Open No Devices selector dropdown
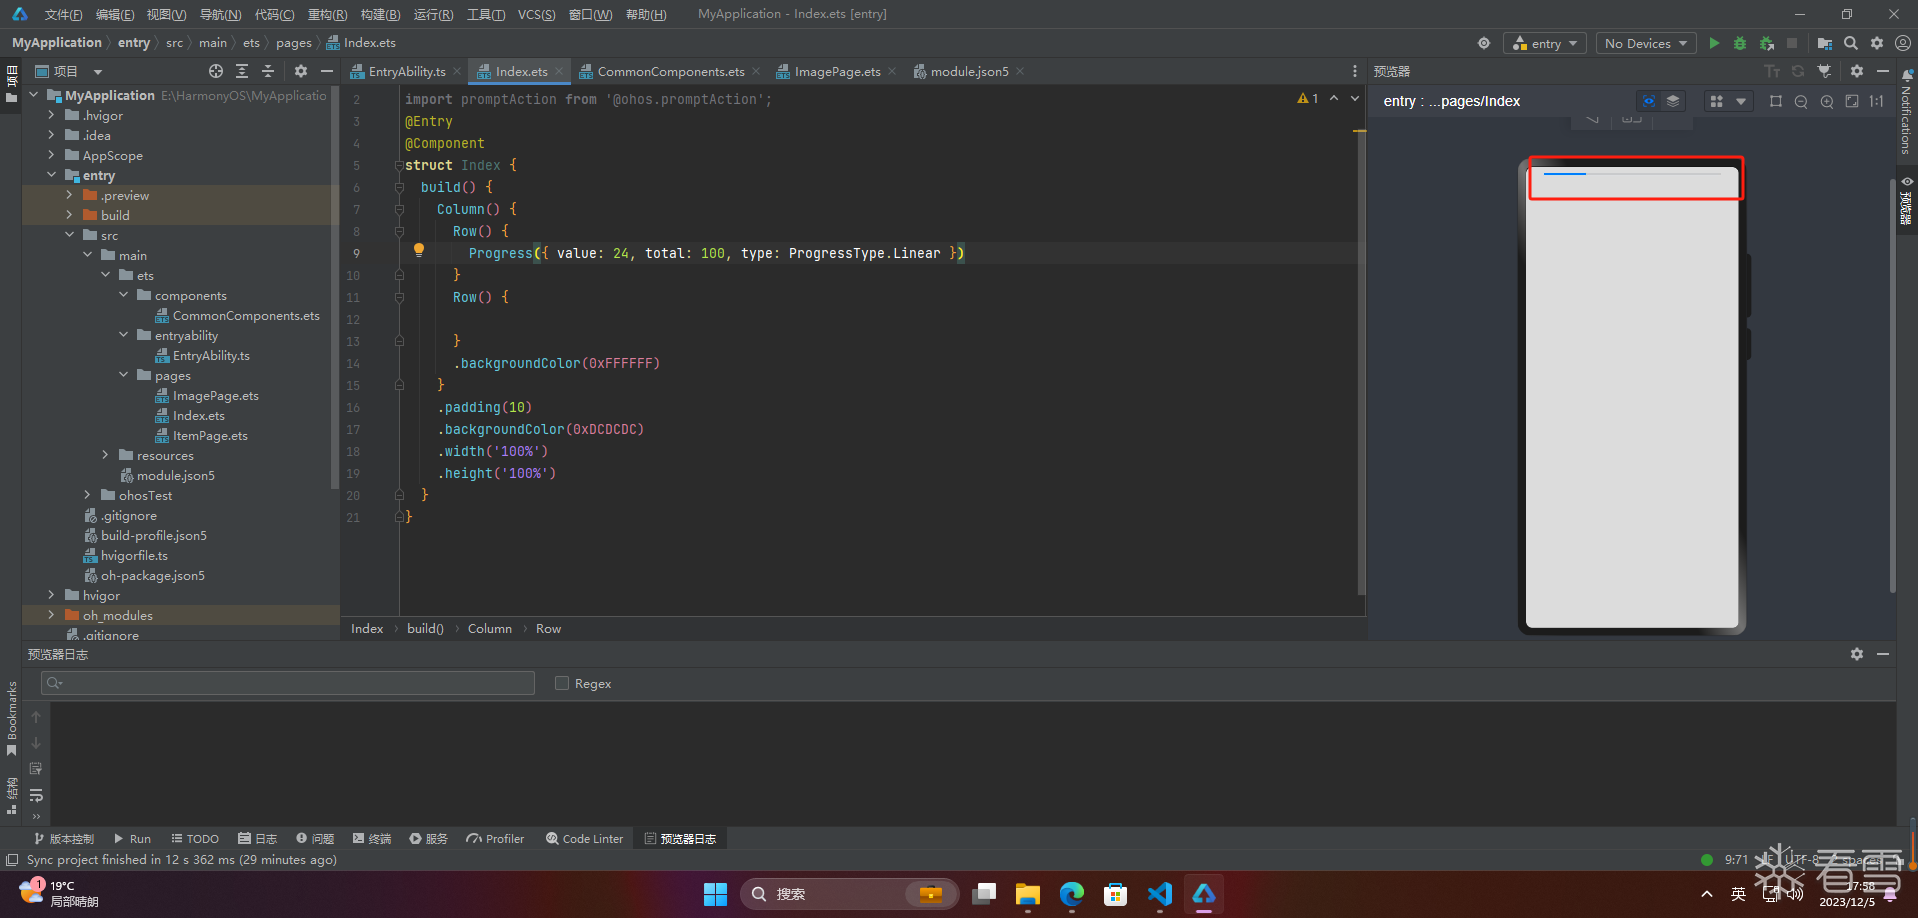Image resolution: width=1918 pixels, height=918 pixels. pos(1646,43)
